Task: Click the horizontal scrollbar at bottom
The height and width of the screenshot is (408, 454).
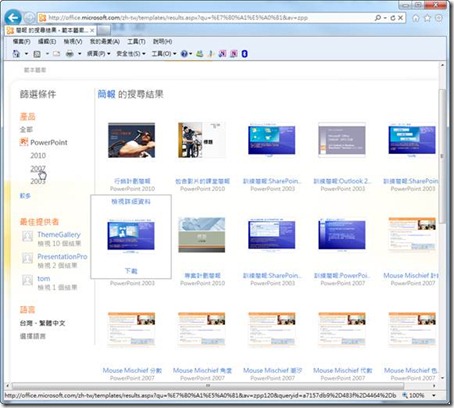Action: [x=208, y=386]
